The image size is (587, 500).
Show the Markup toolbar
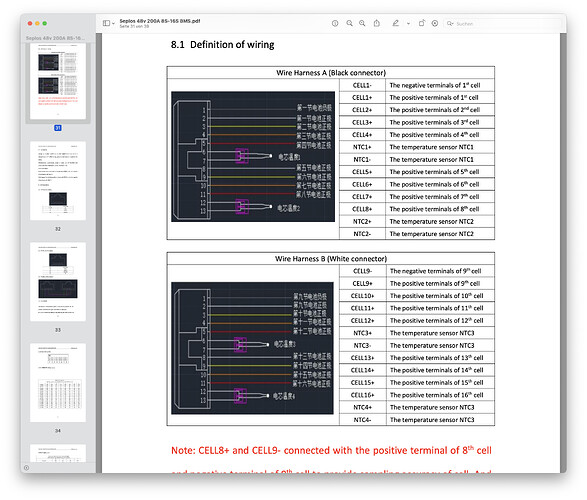[435, 23]
